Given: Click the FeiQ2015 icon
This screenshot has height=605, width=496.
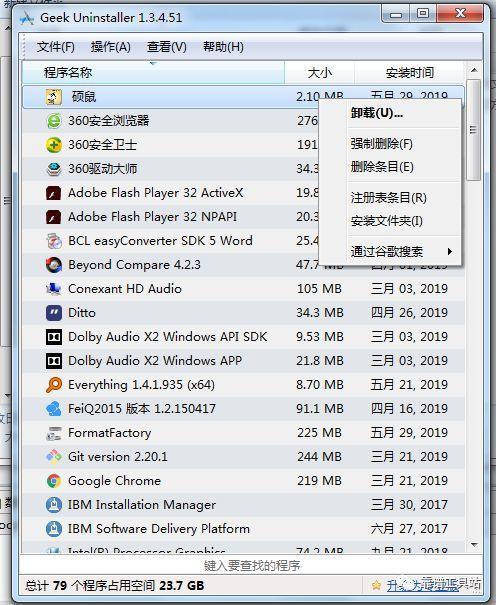Looking at the screenshot, I should (x=54, y=409).
